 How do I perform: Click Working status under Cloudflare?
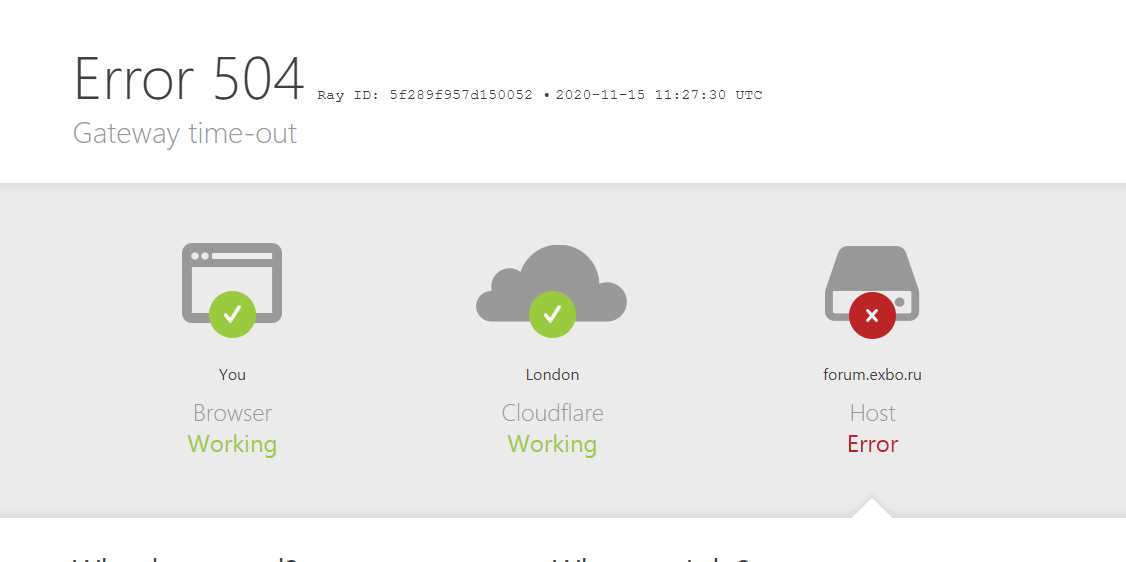[552, 444]
